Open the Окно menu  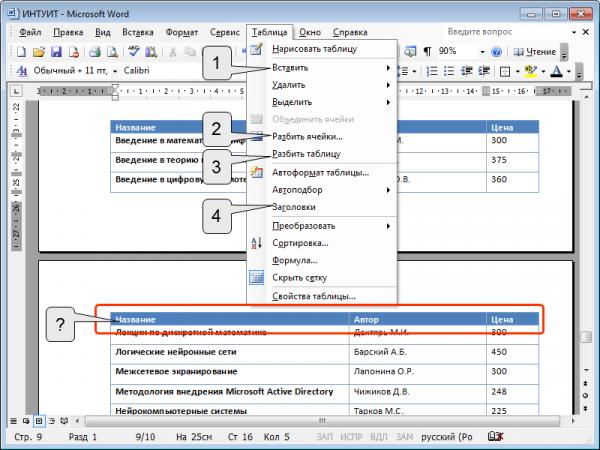(310, 32)
